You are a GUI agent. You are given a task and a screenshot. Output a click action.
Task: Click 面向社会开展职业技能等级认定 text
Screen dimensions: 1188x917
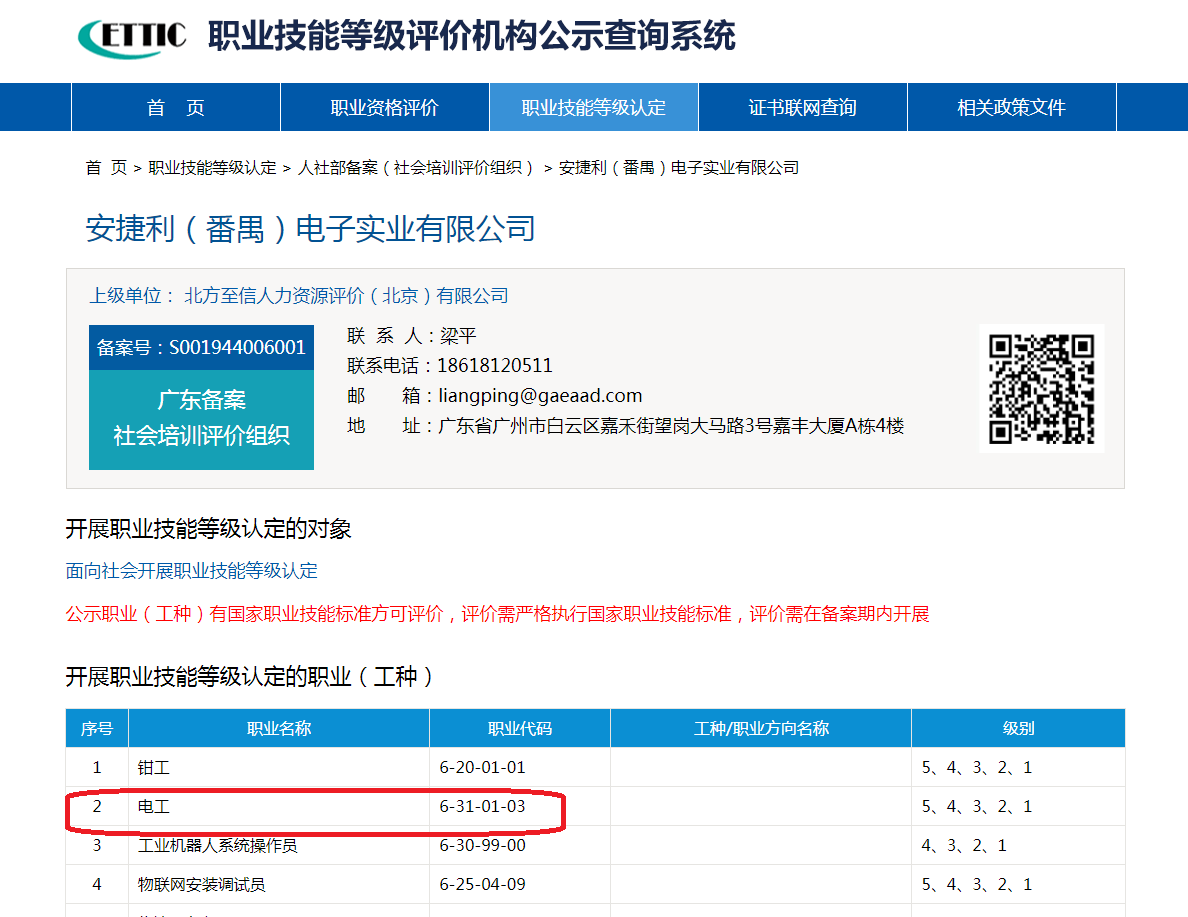pos(192,571)
